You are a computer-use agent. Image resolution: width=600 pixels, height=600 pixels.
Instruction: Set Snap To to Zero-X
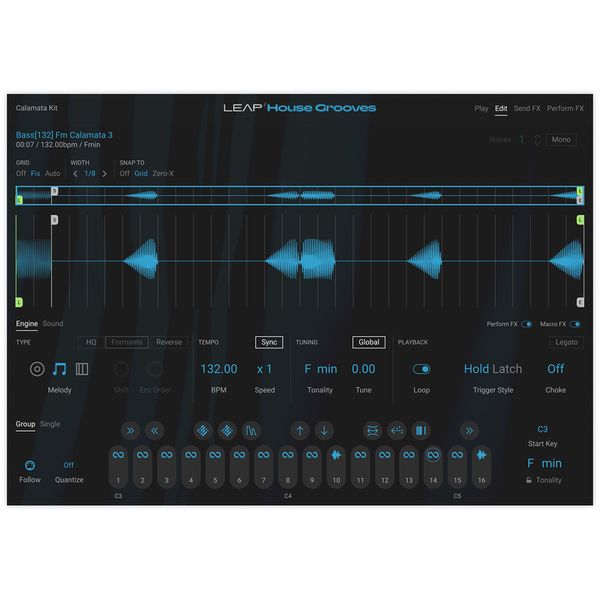click(x=163, y=173)
